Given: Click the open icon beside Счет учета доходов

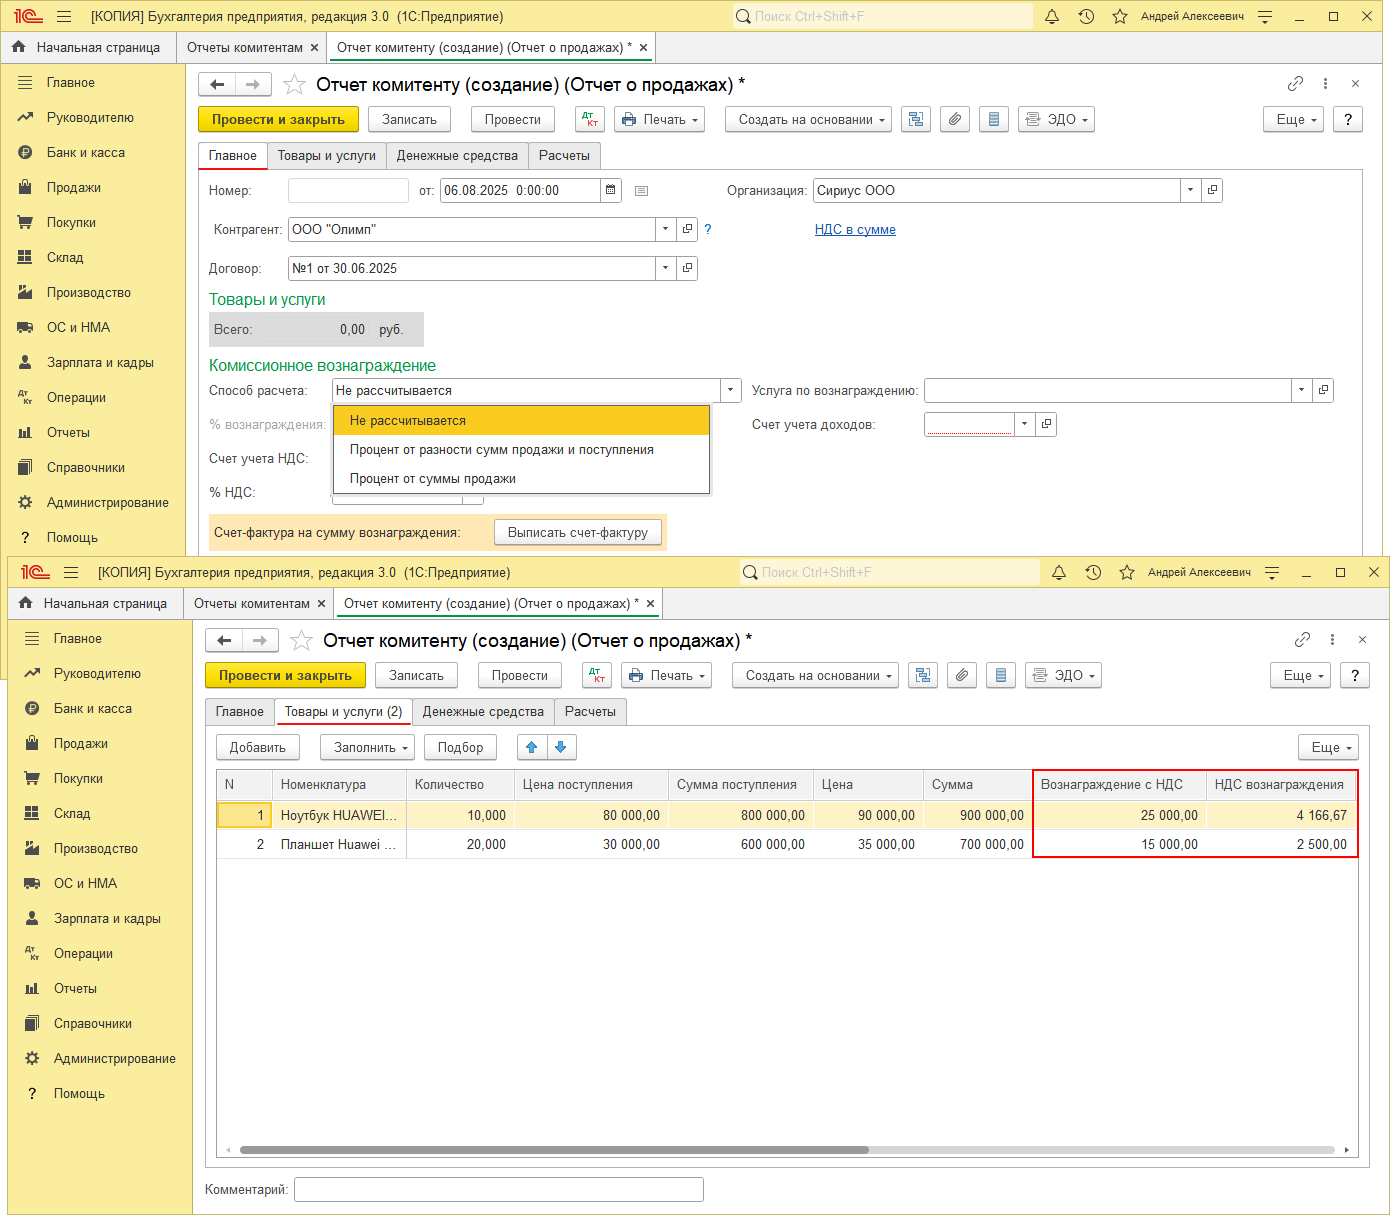Looking at the screenshot, I should pyautogui.click(x=1046, y=424).
